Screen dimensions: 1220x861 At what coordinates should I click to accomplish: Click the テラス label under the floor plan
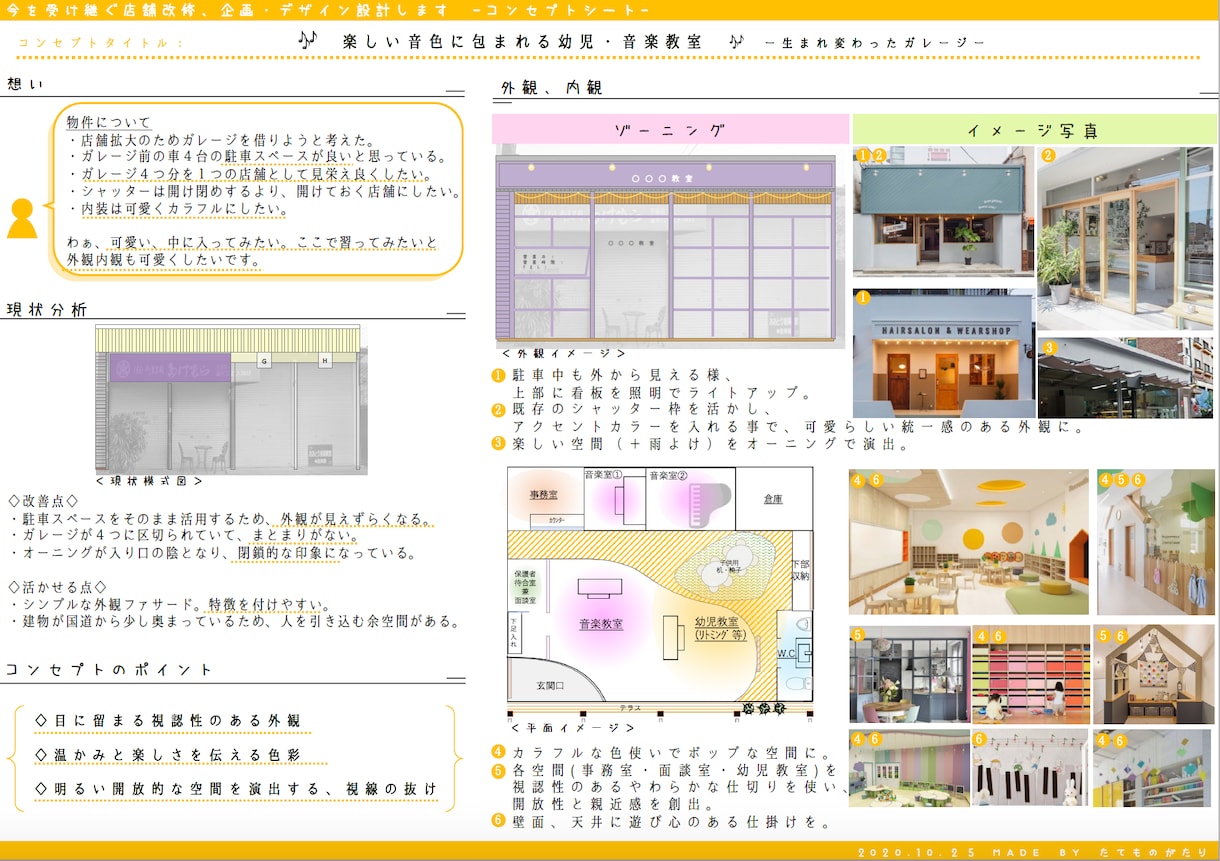pyautogui.click(x=630, y=708)
